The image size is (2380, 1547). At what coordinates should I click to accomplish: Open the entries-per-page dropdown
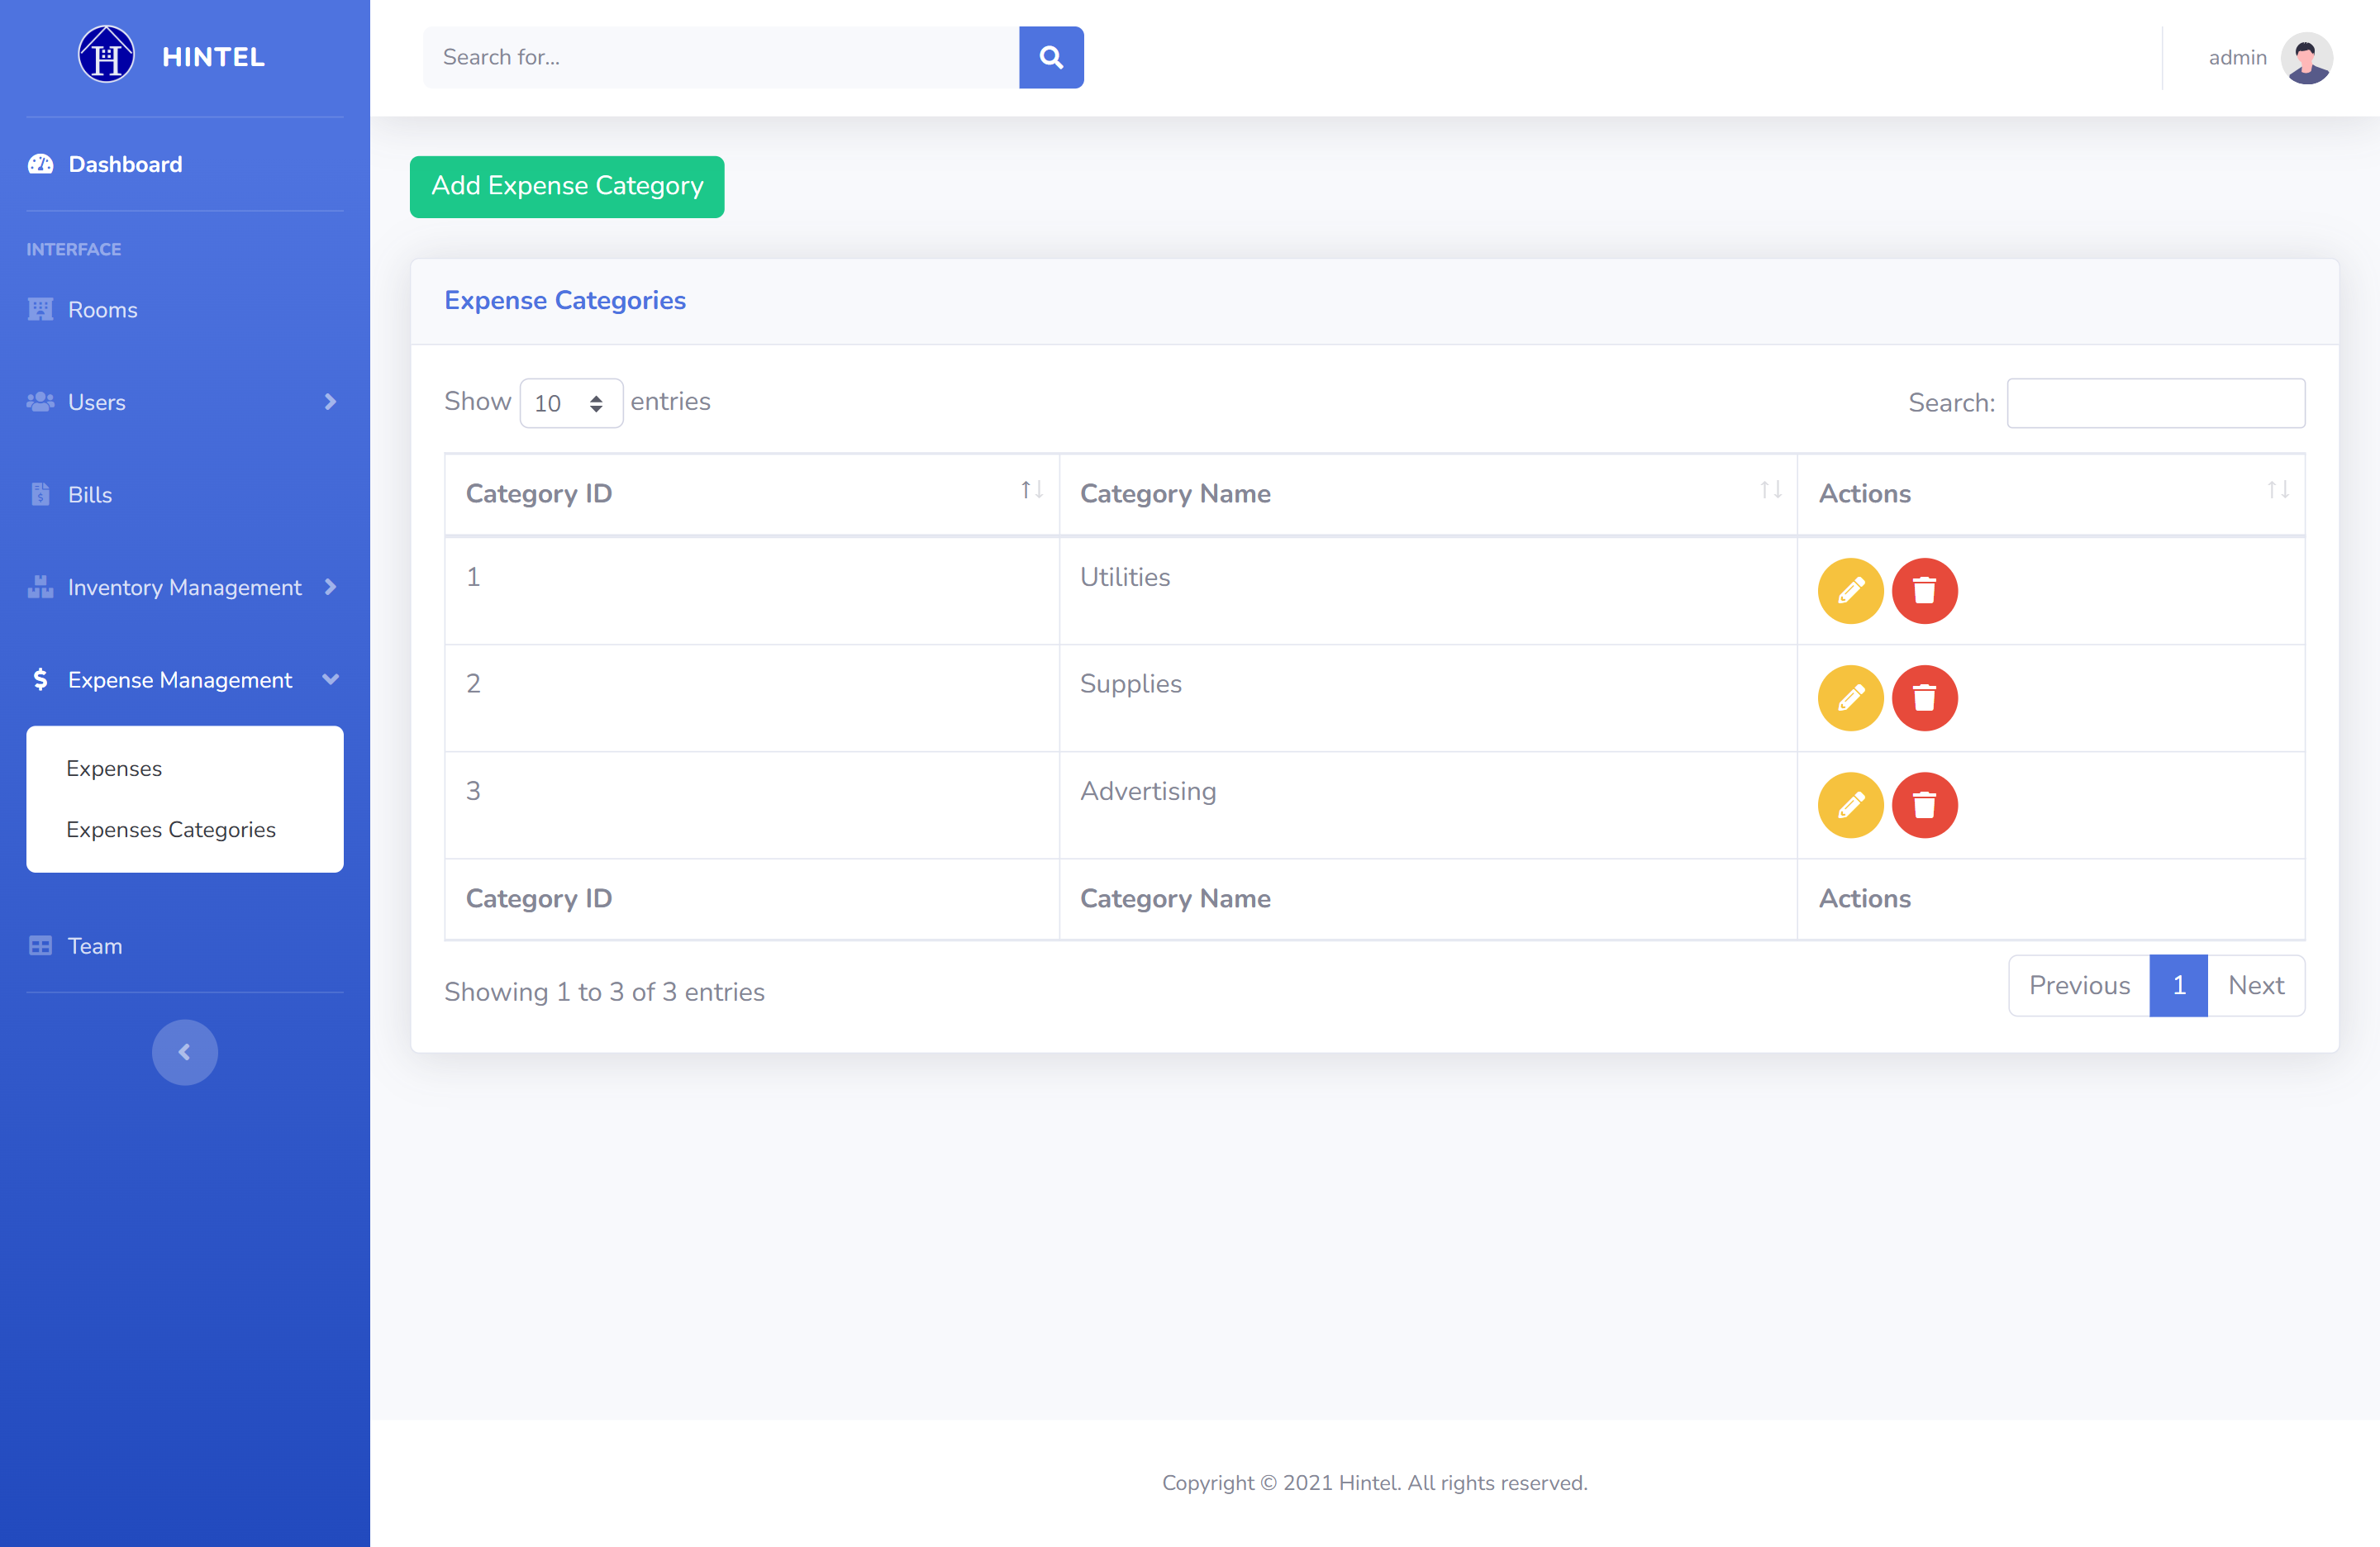pyautogui.click(x=571, y=403)
